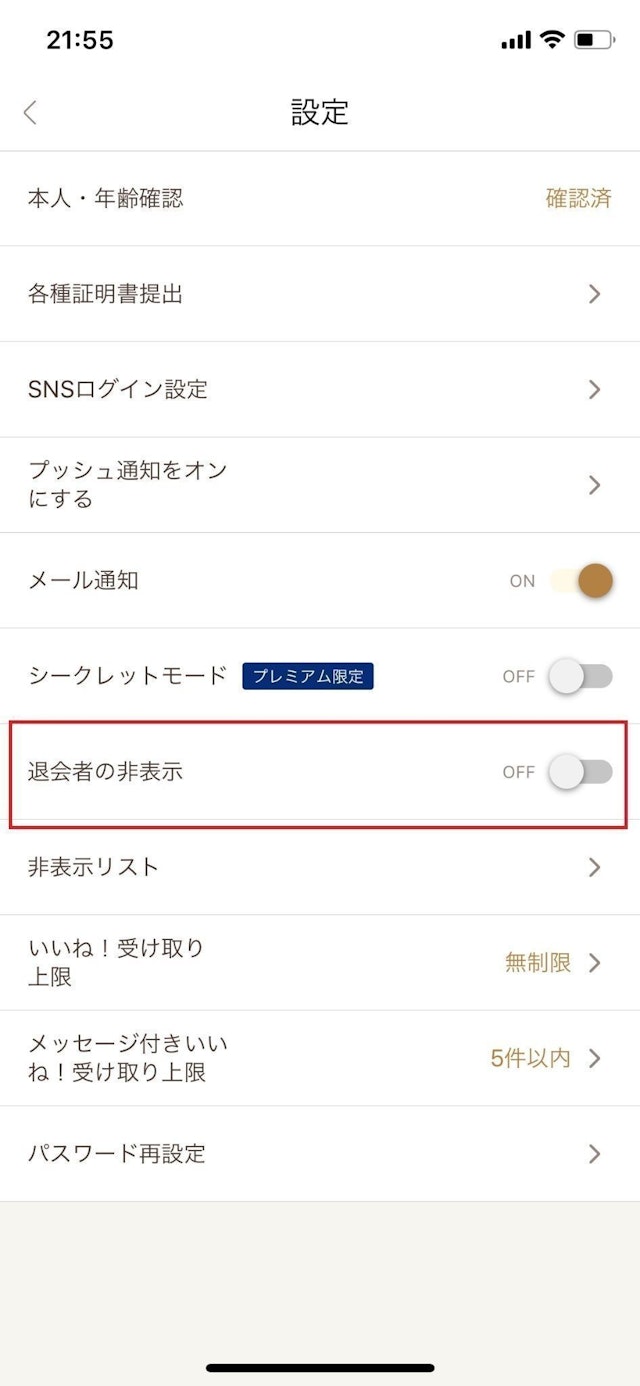Expand SNSログイン設定

click(594, 389)
